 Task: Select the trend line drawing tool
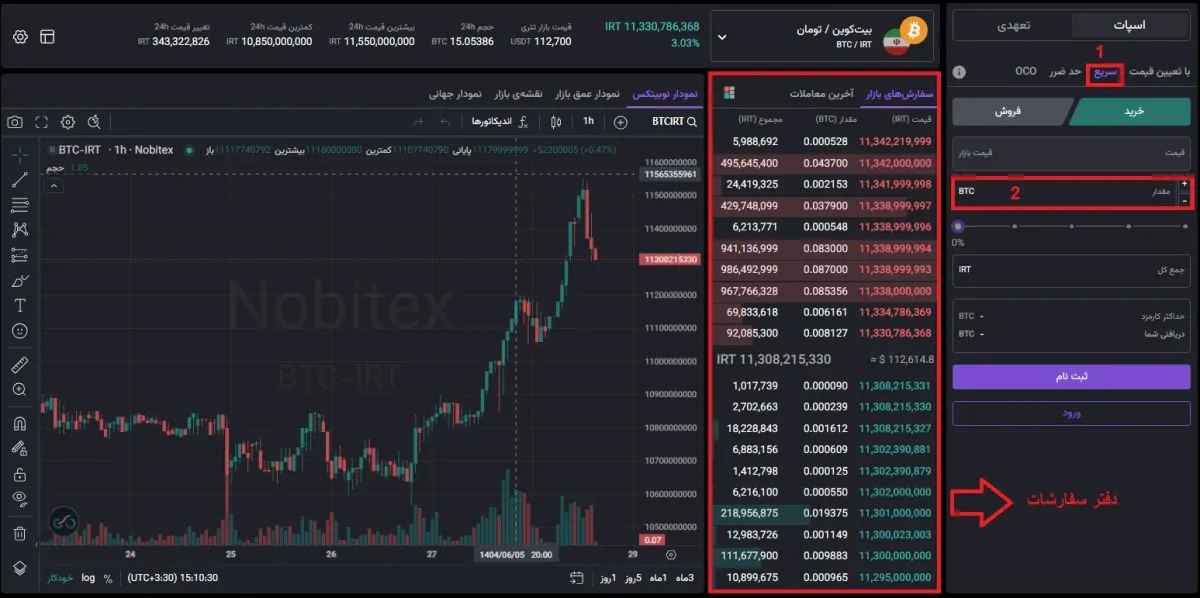(x=20, y=180)
